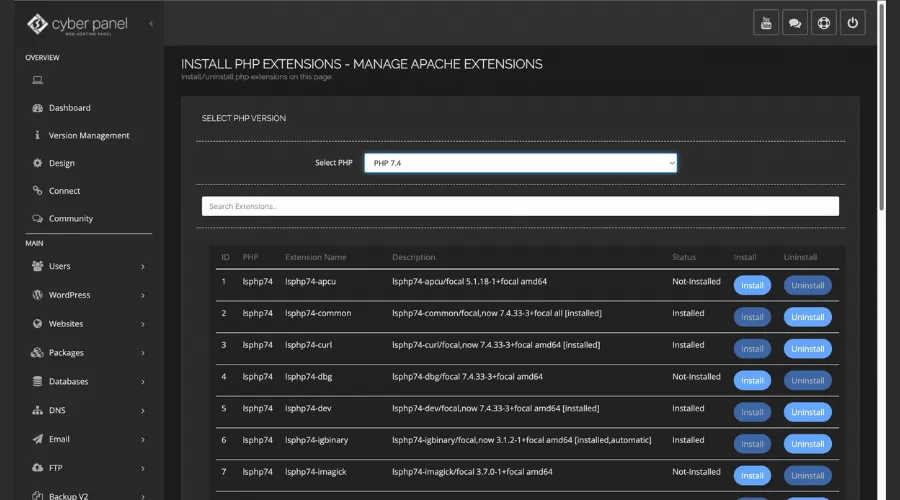
Task: Click the FTP cloud upload icon
Action: pos(37,468)
